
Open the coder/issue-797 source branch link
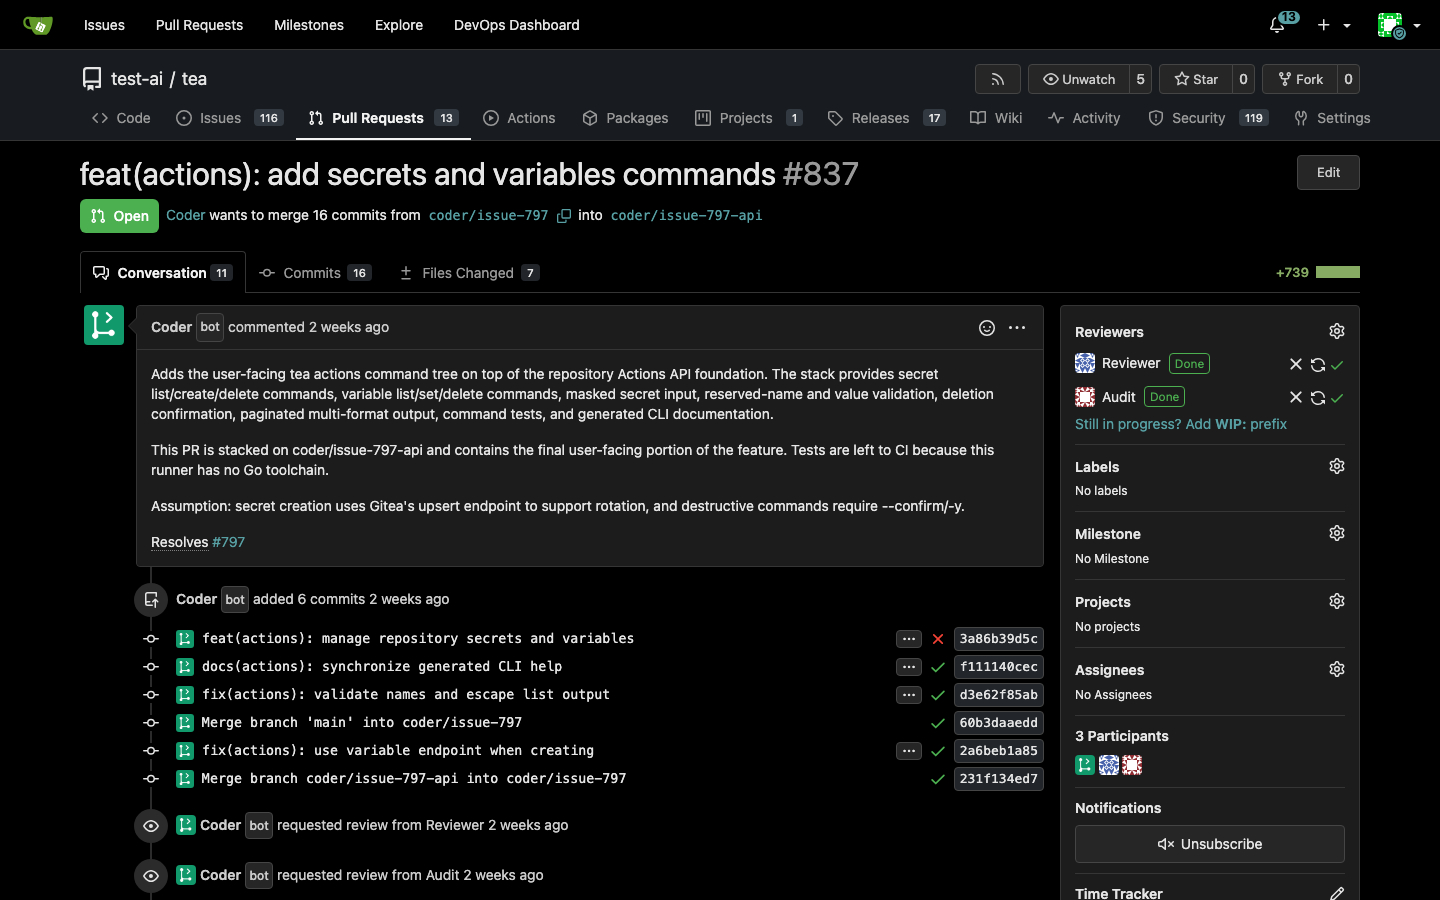[x=488, y=215]
